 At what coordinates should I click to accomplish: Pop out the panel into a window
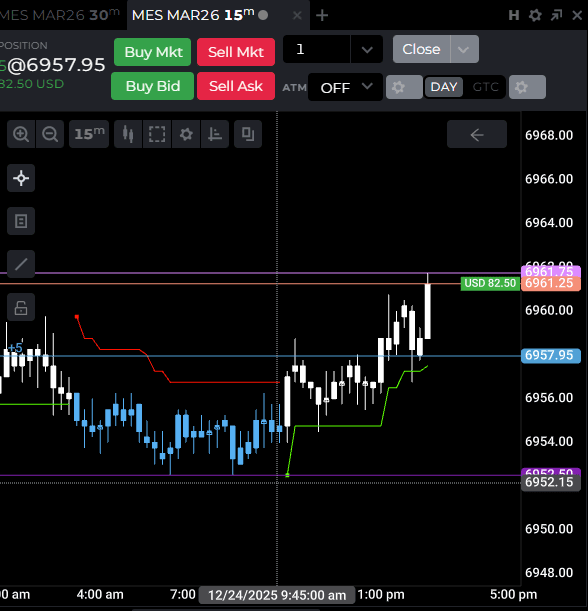556,16
